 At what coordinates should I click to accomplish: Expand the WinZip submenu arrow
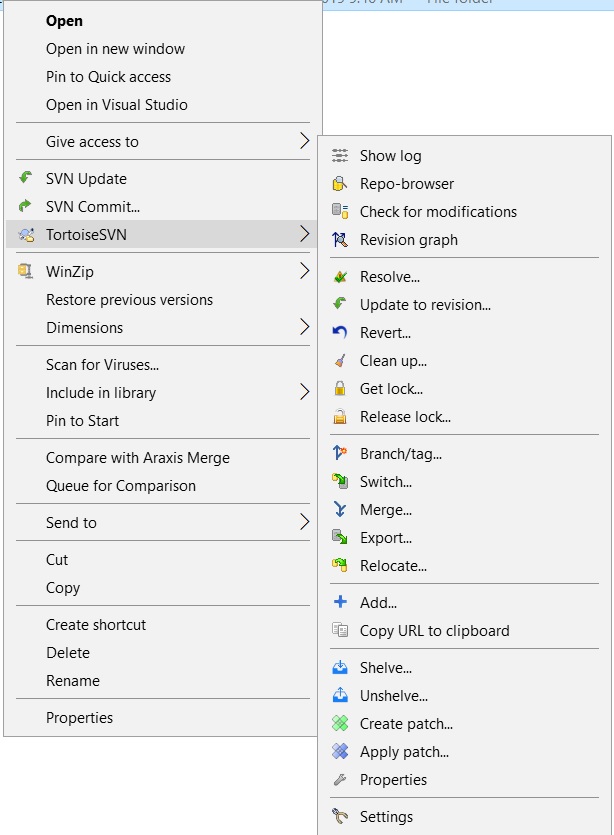click(304, 271)
